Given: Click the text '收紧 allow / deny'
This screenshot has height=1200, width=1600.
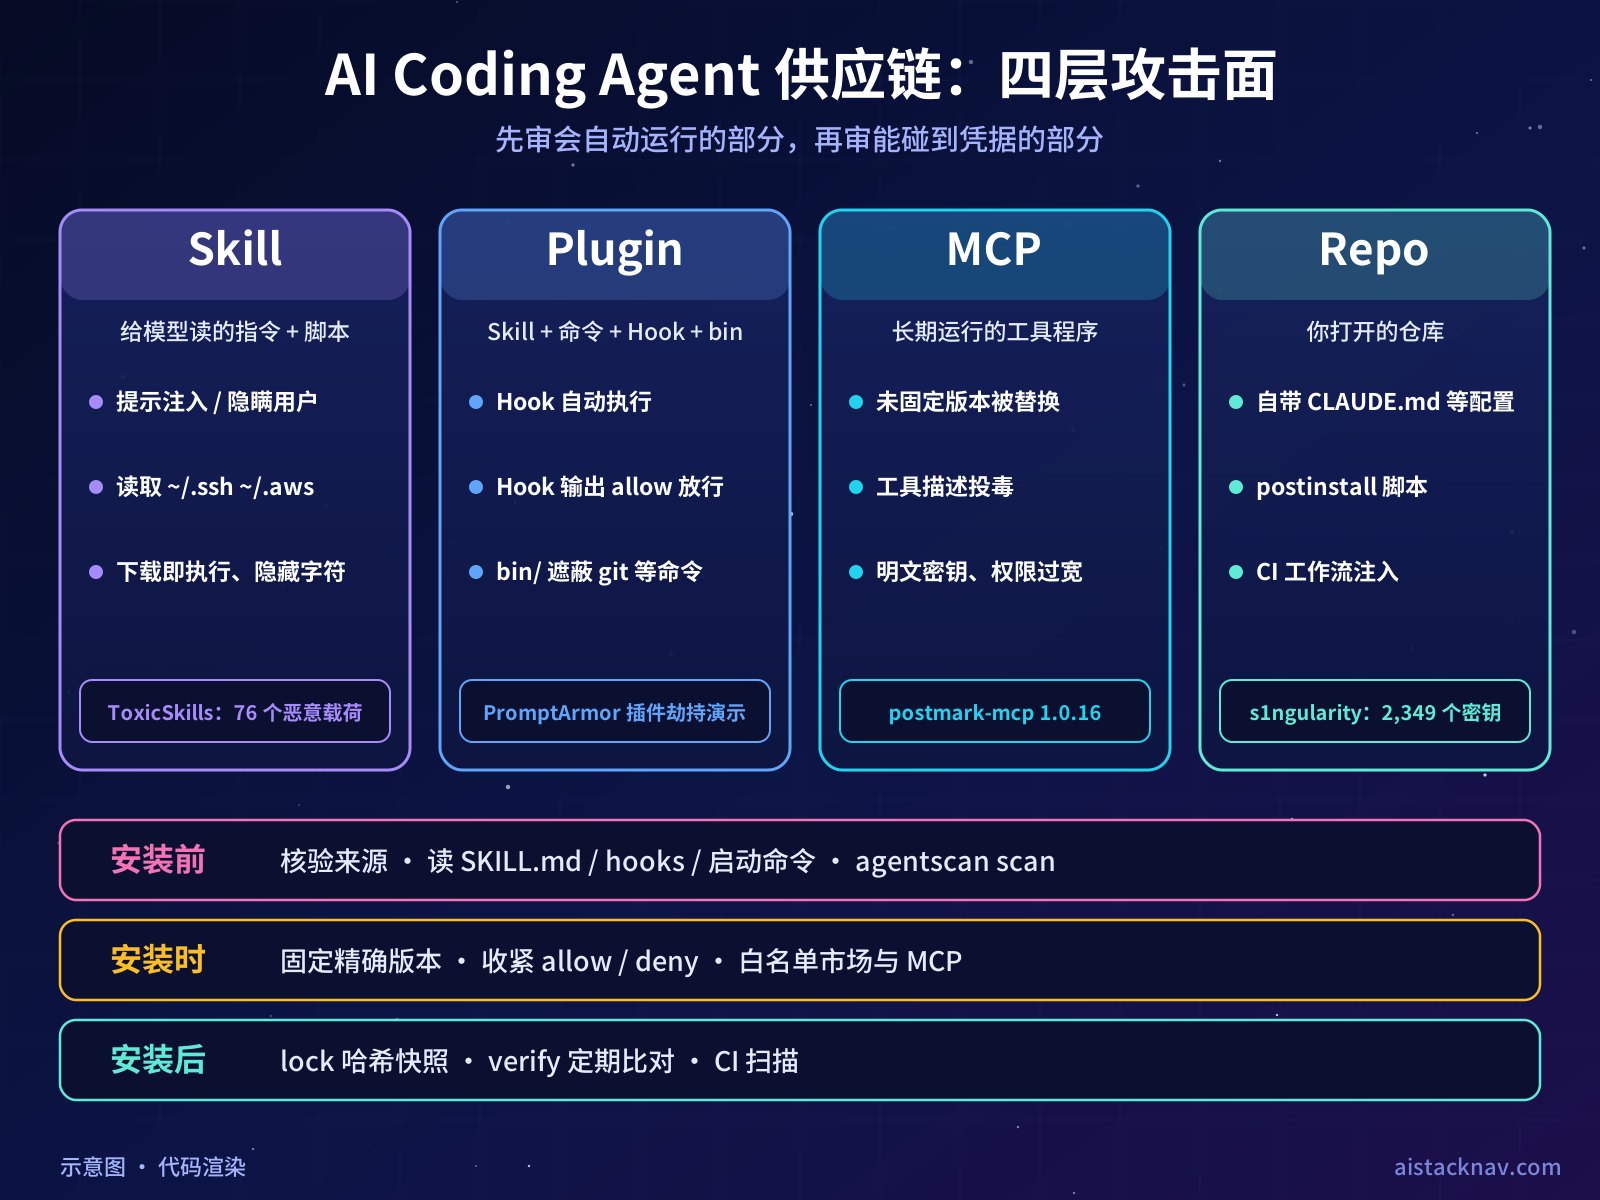Looking at the screenshot, I should (x=590, y=962).
